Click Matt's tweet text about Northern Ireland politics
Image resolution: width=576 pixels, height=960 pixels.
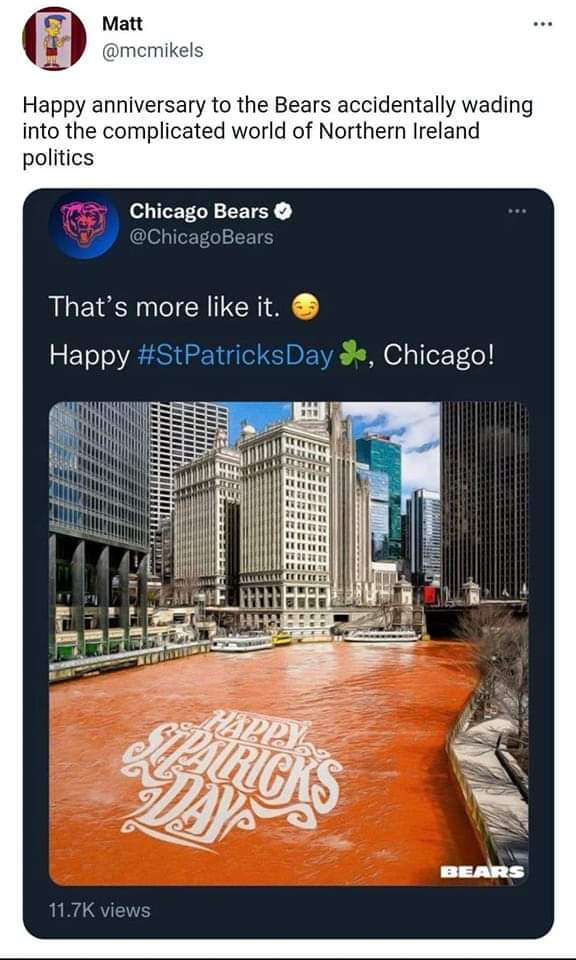(x=278, y=132)
